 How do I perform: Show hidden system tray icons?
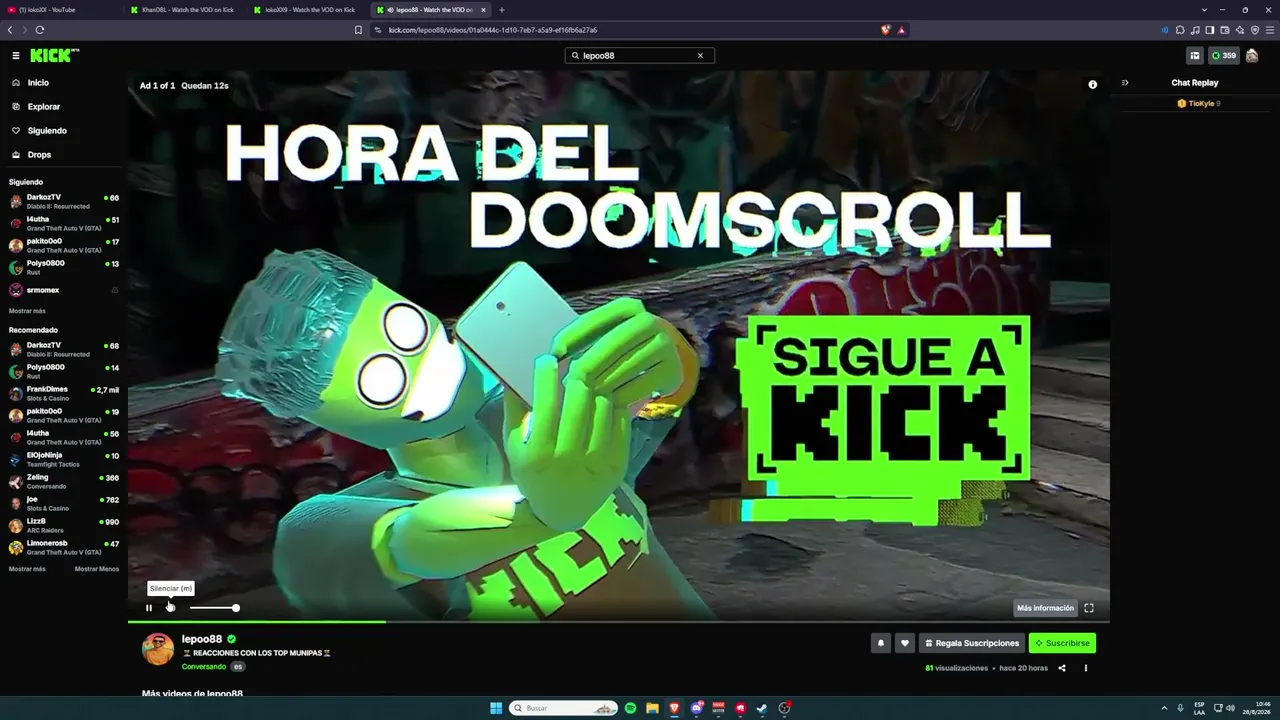(x=1164, y=708)
